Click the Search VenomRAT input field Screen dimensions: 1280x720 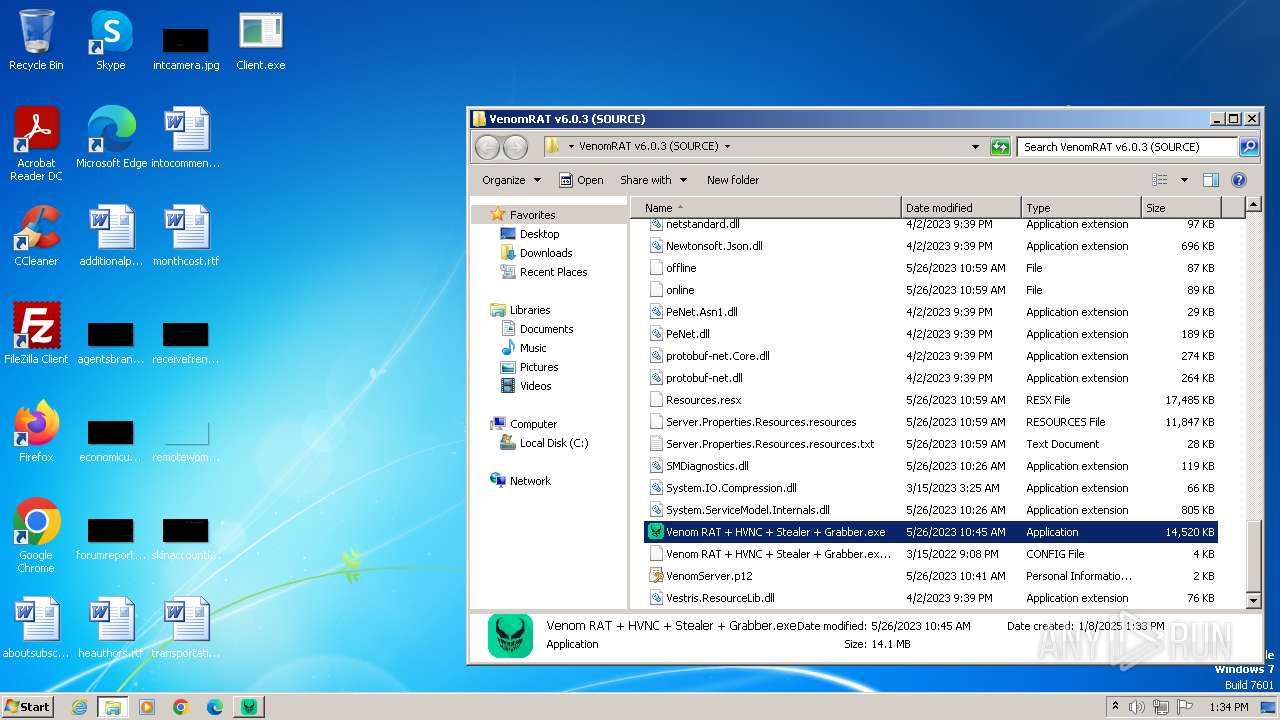[1128, 147]
